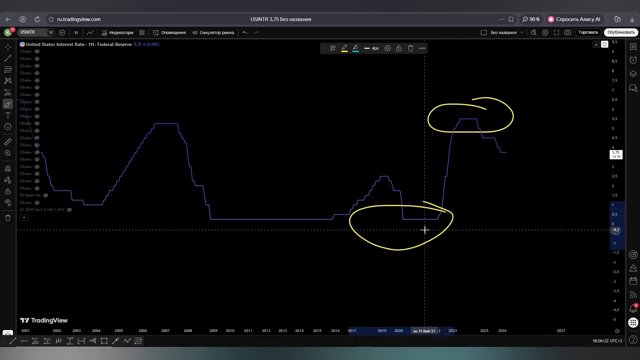Reload the page with browser refresh button
The height and width of the screenshot is (360, 640).
(x=37, y=19)
